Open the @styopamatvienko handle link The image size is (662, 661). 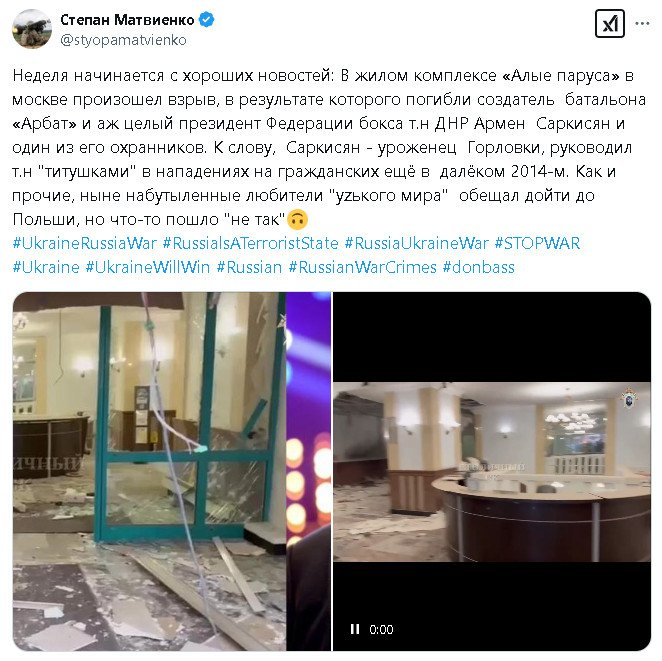click(x=123, y=40)
